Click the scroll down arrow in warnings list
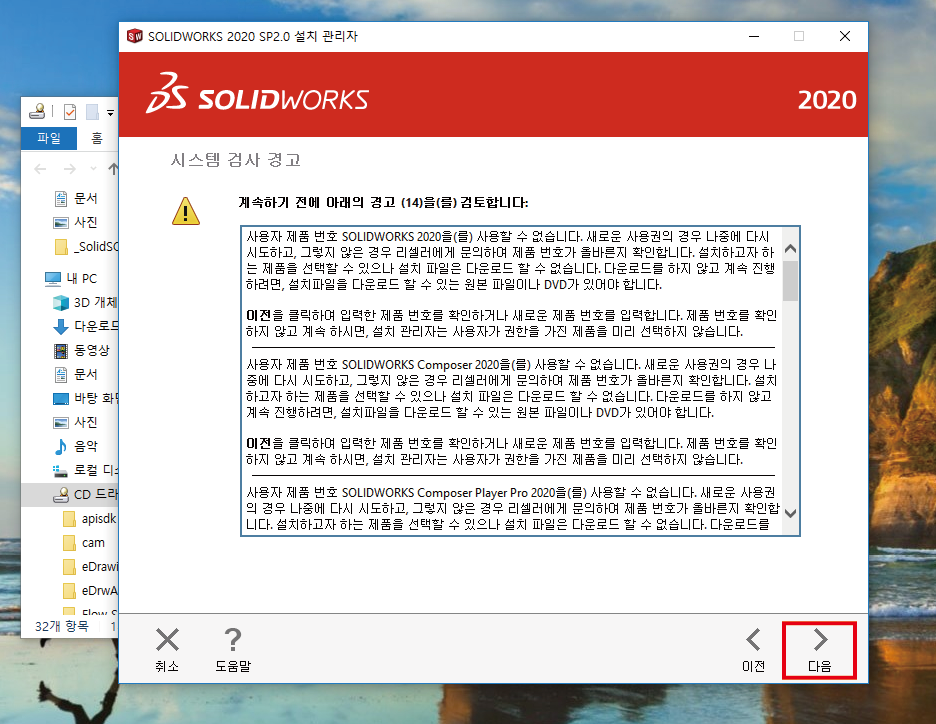 pos(790,513)
